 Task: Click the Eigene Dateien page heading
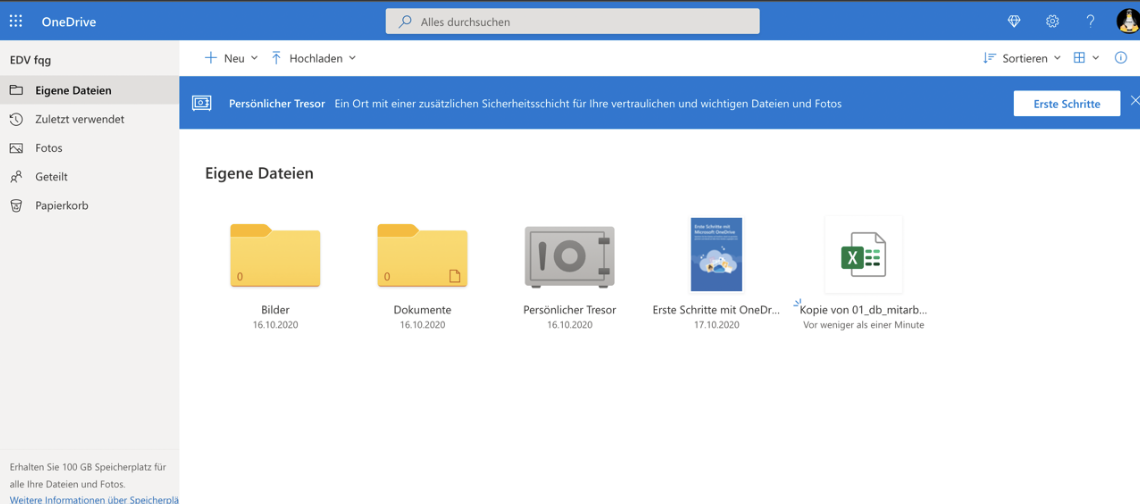(x=259, y=174)
